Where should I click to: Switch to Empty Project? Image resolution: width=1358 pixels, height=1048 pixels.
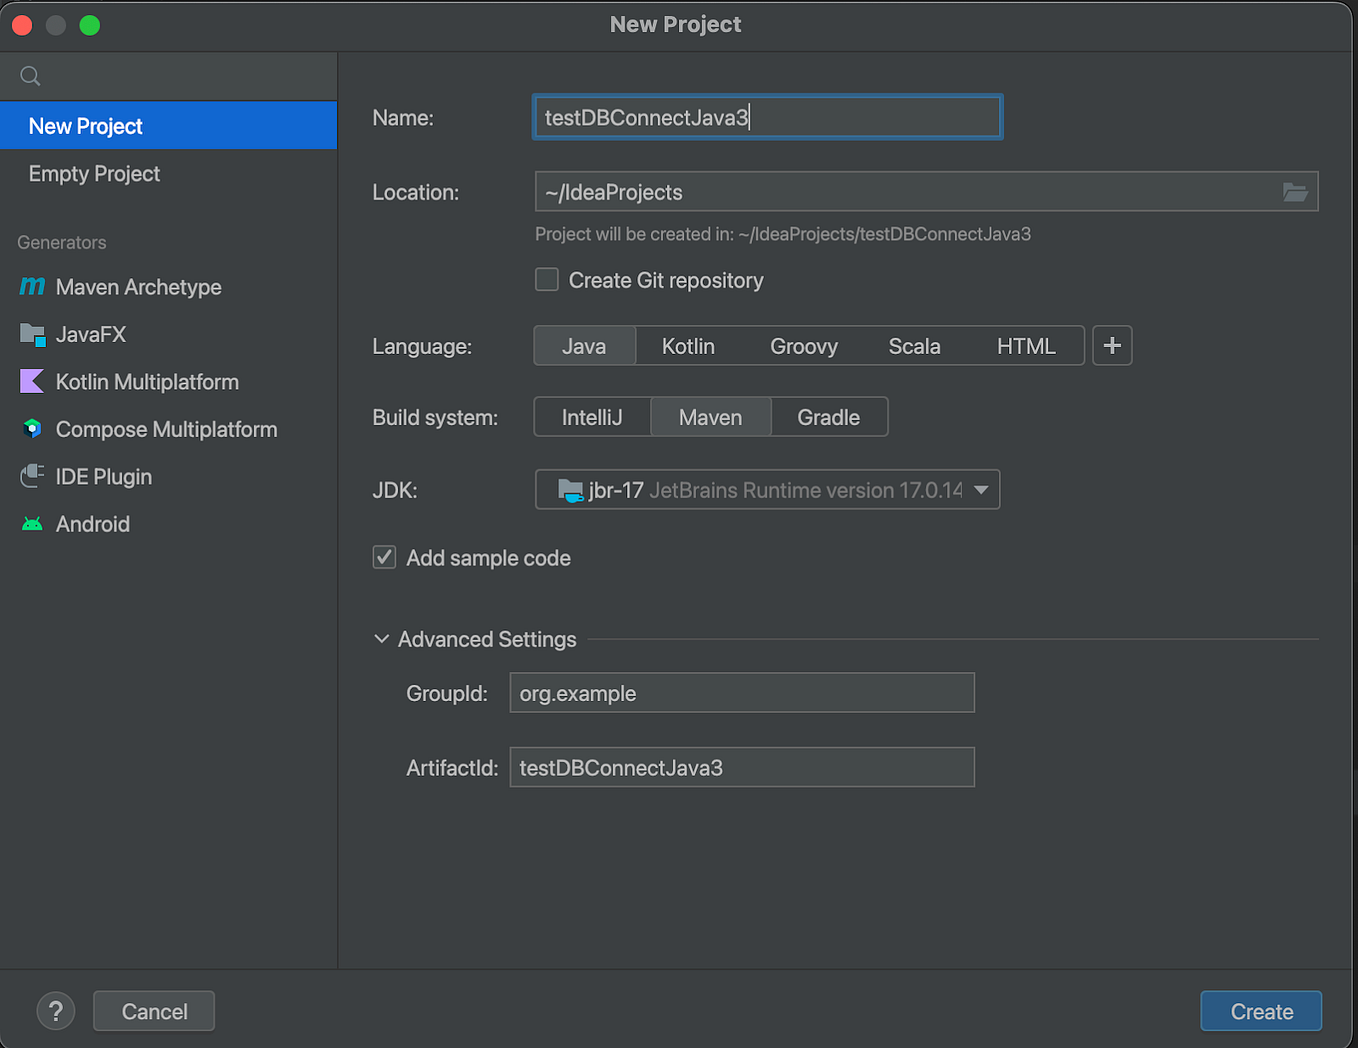(93, 173)
